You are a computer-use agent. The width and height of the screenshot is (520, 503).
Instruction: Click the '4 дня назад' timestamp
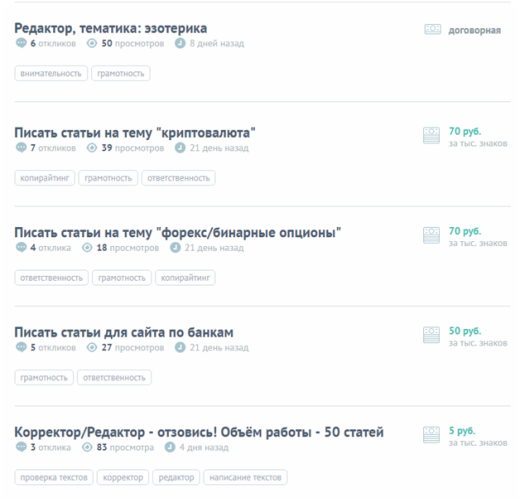click(204, 447)
